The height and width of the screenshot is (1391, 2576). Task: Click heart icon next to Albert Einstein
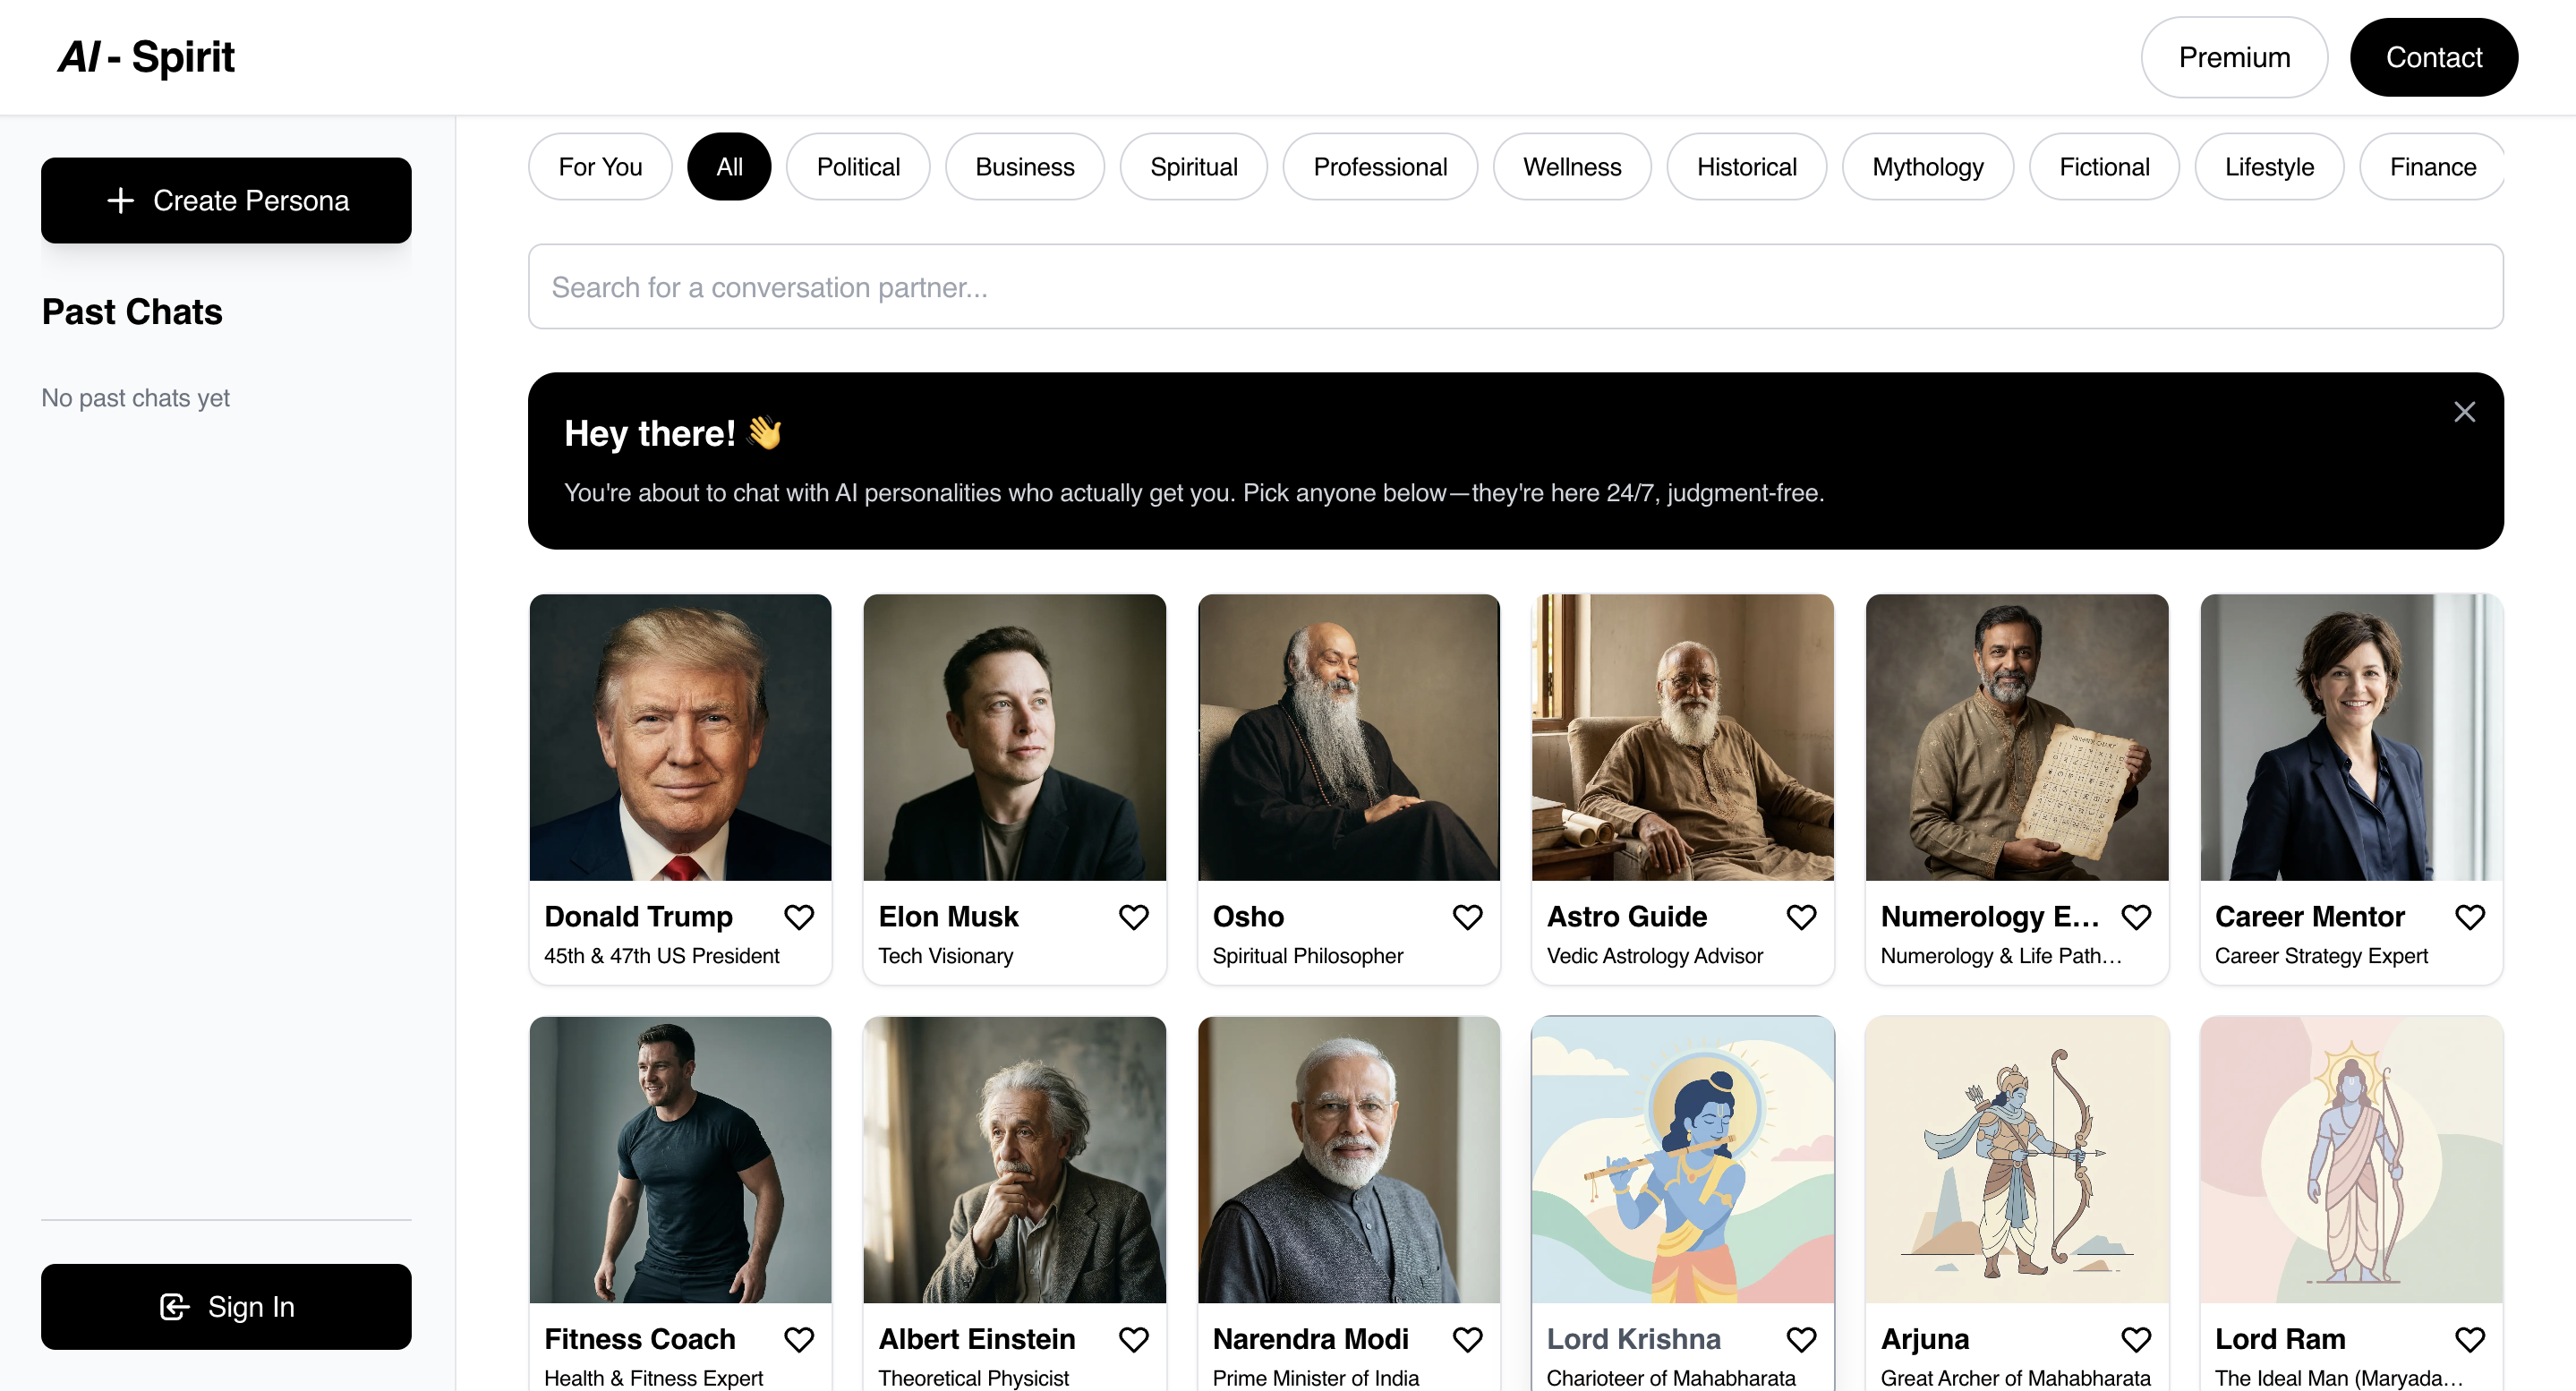tap(1133, 1338)
